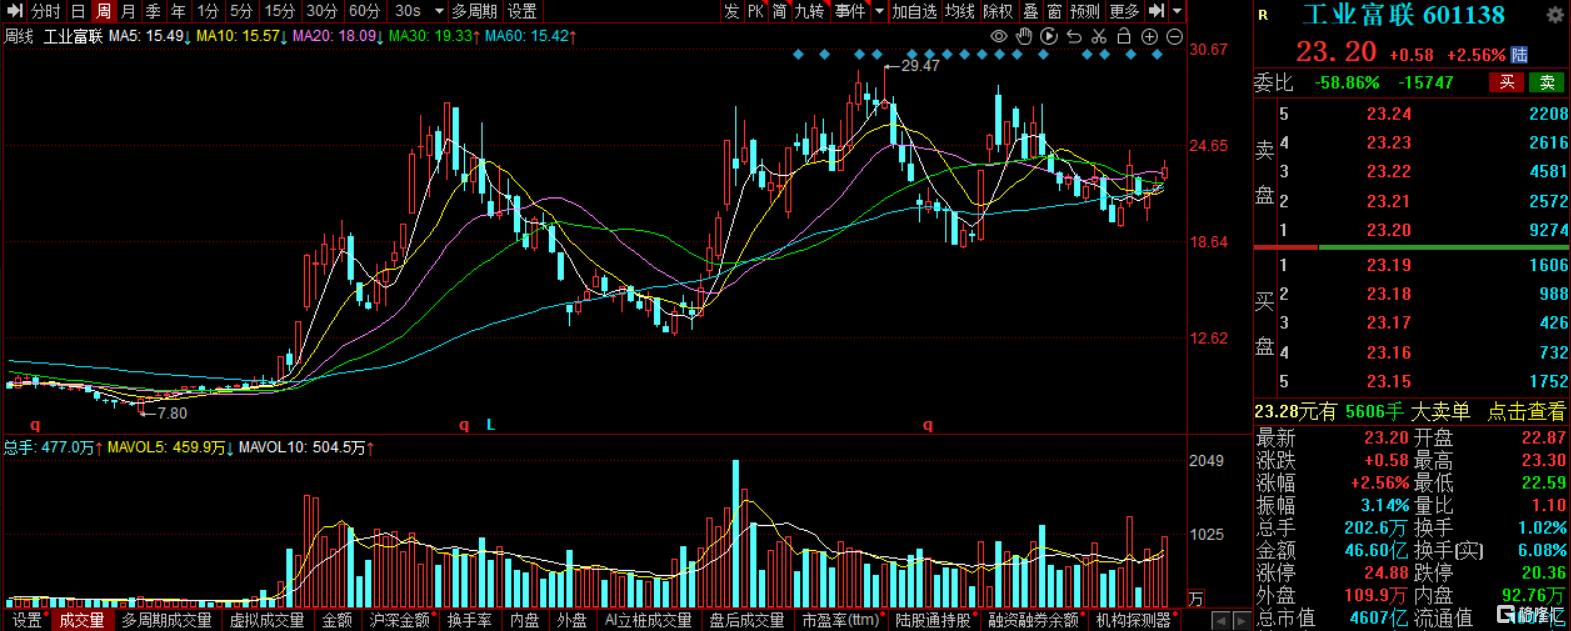Screen dimensions: 1571x631
Task: Open the PK comparison tool
Action: pos(756,11)
